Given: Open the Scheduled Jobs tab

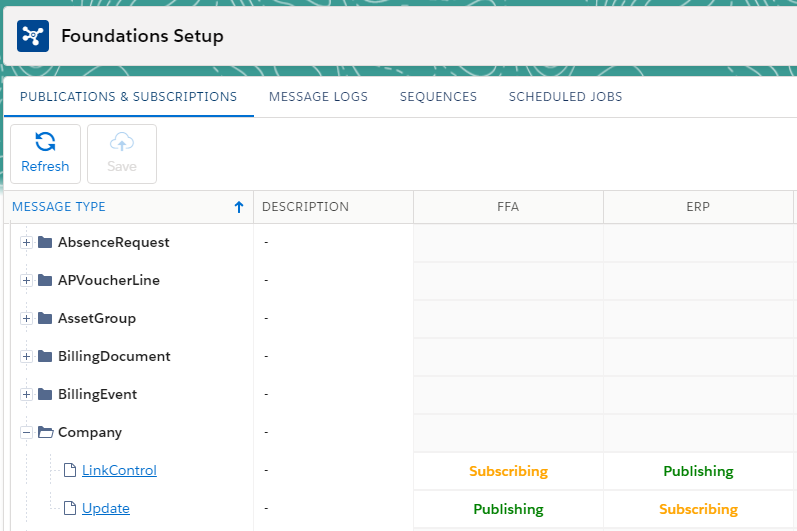Looking at the screenshot, I should 565,97.
